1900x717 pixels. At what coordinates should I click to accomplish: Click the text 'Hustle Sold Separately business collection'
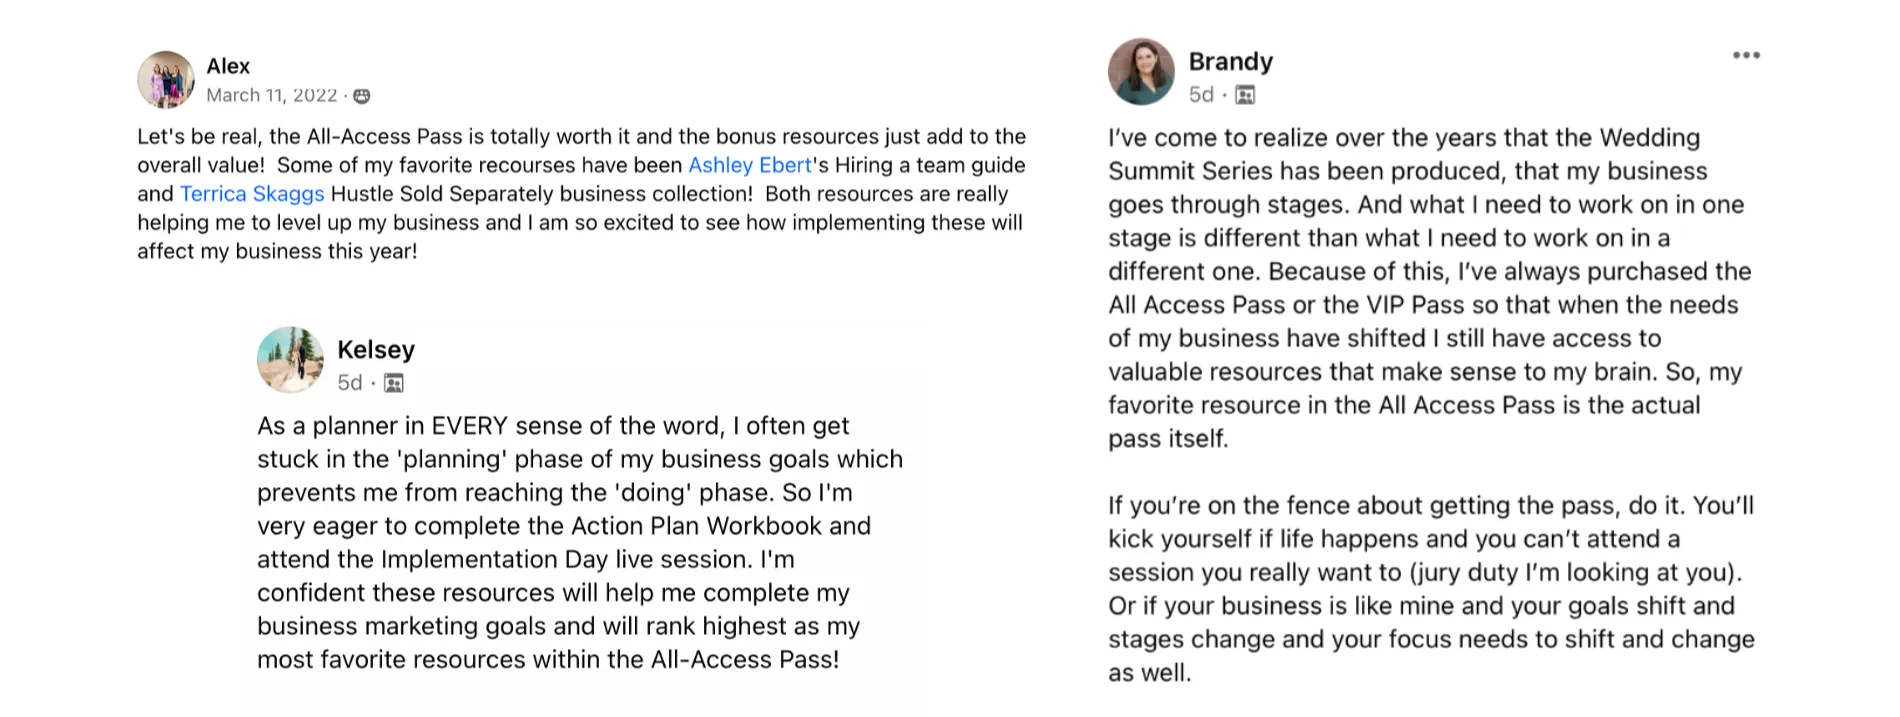pos(541,194)
